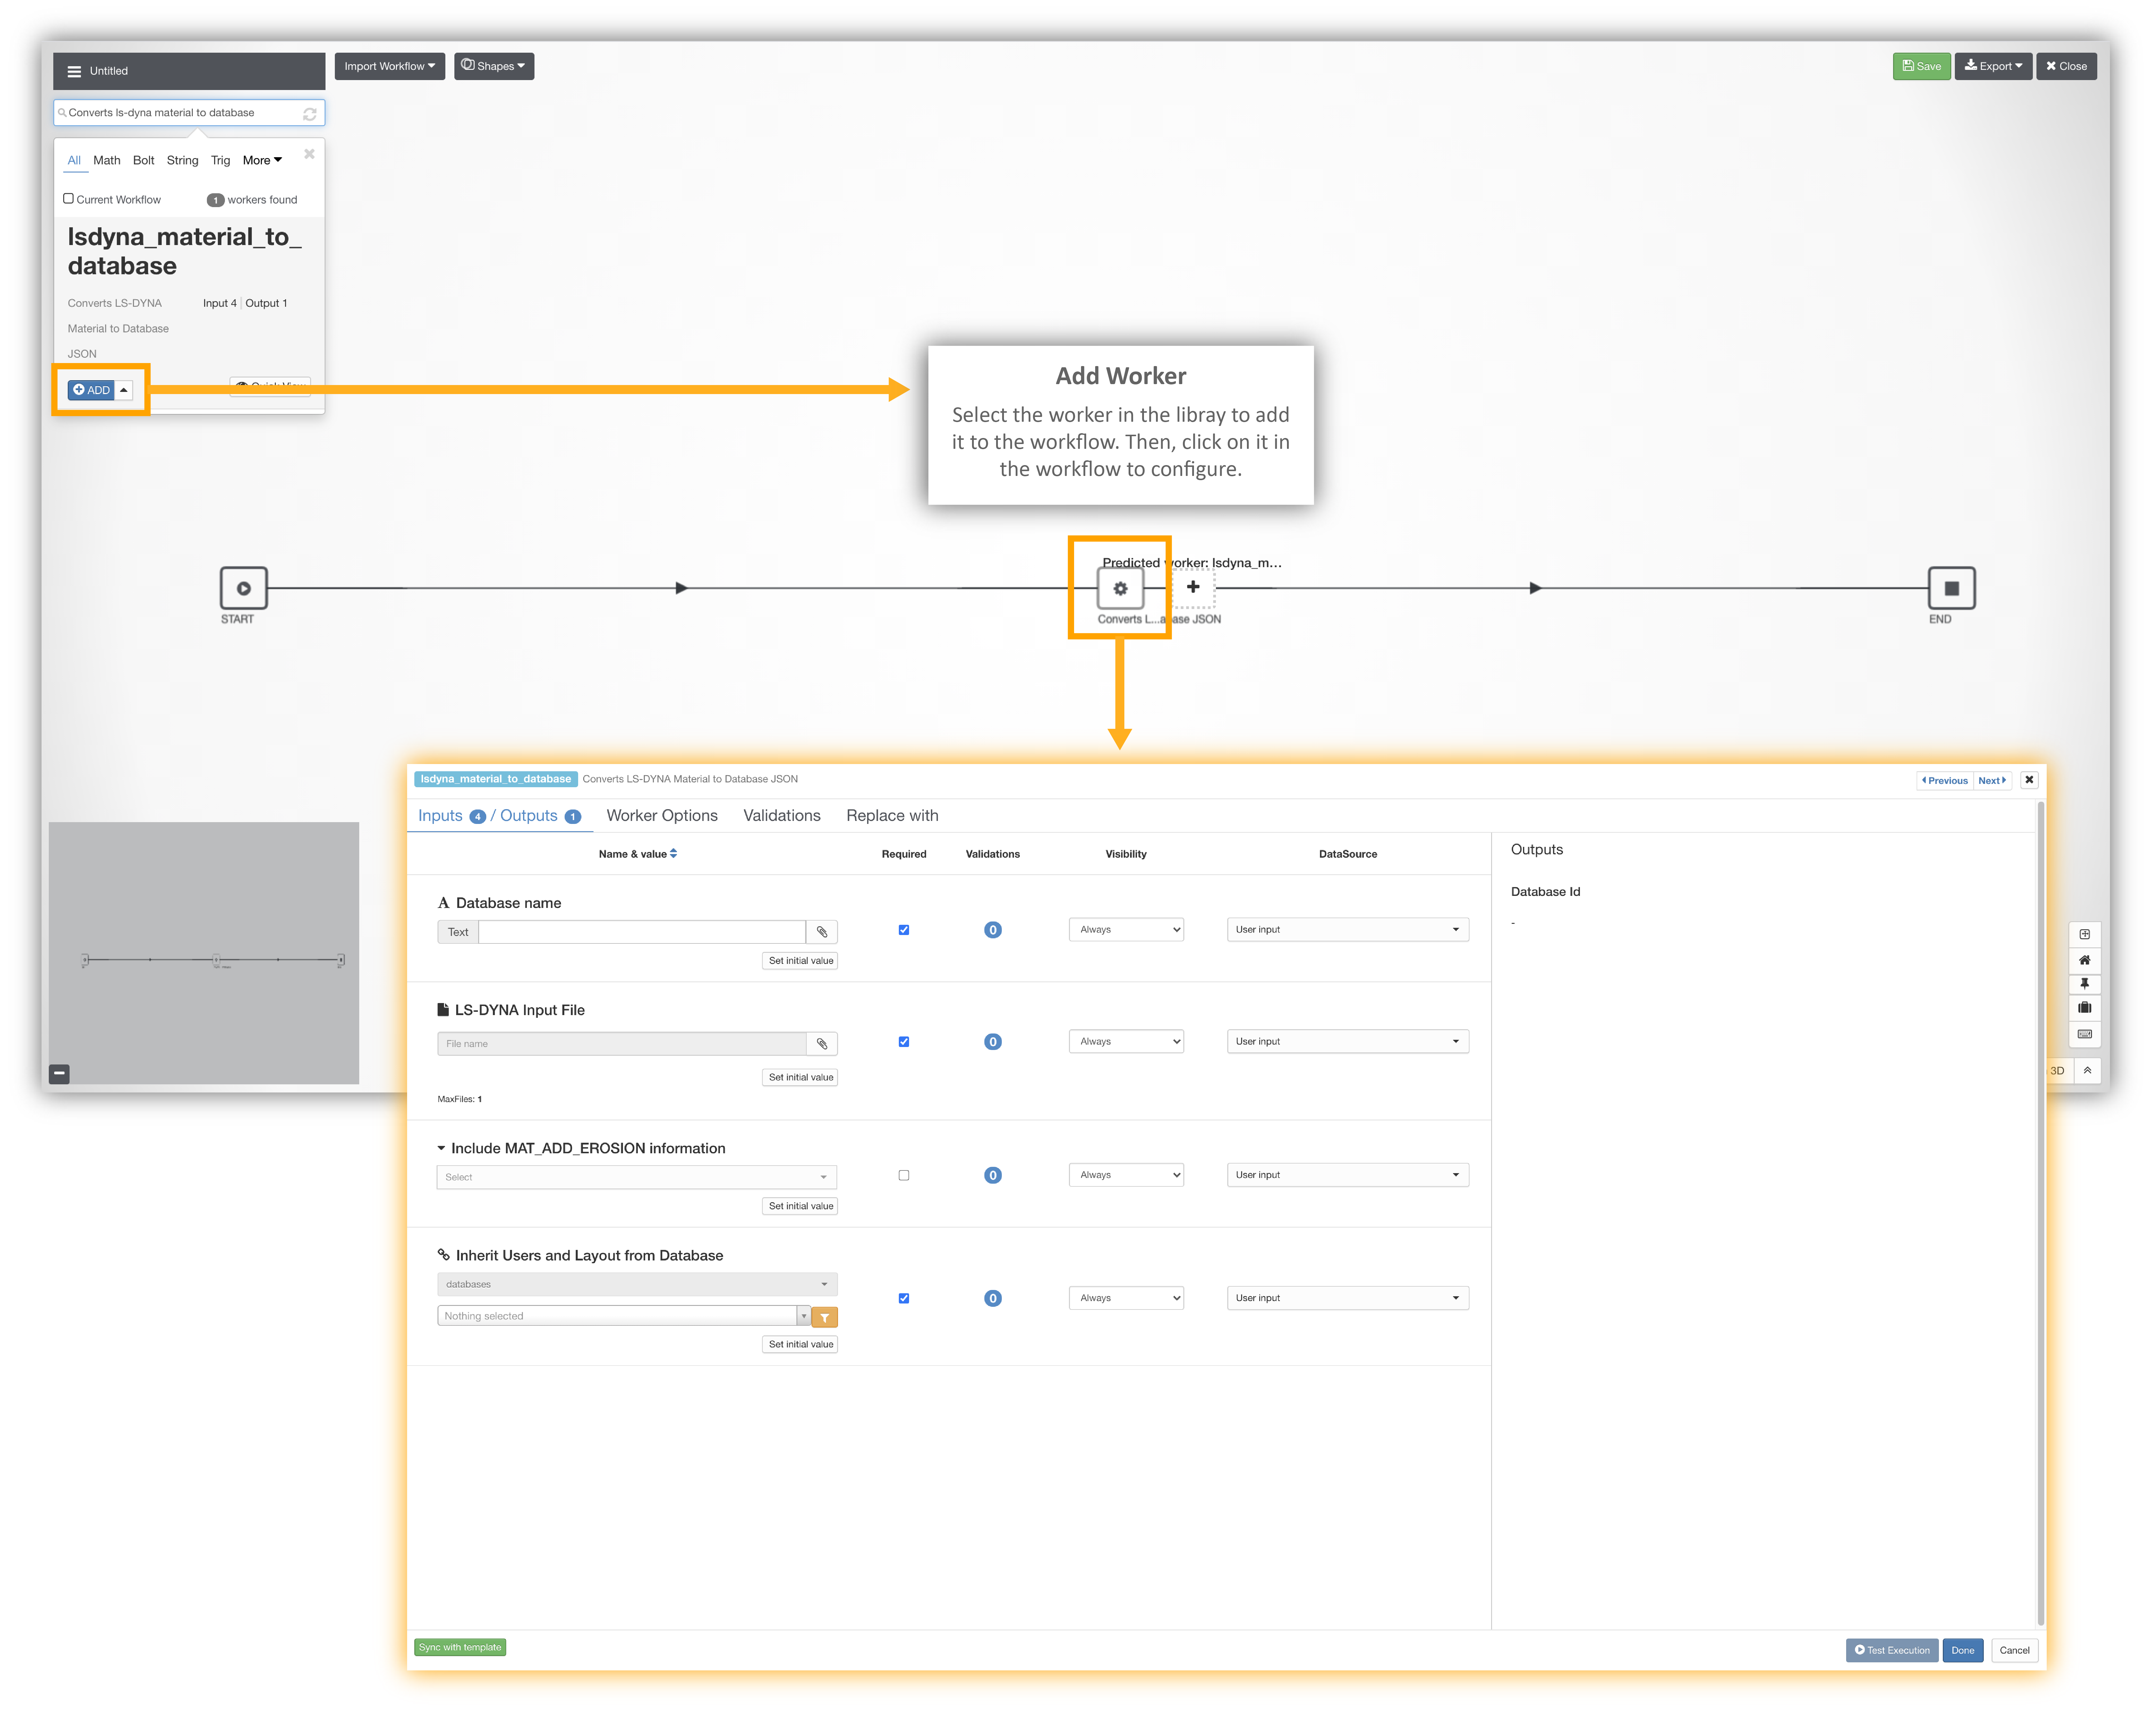
Task: Expand the More category filter
Action: point(262,160)
